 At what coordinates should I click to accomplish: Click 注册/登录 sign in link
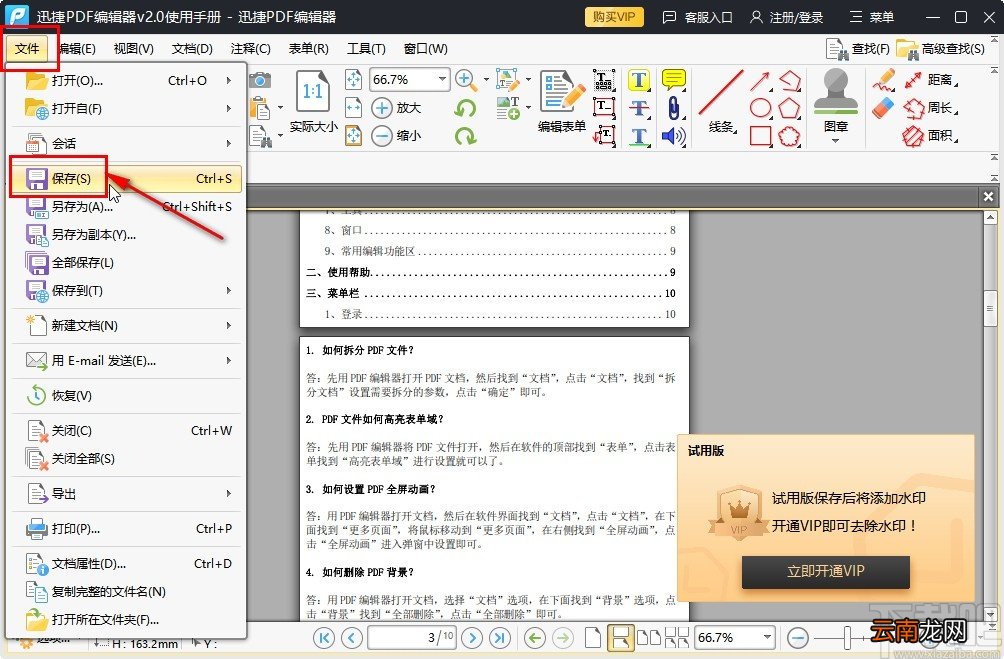pyautogui.click(x=786, y=17)
